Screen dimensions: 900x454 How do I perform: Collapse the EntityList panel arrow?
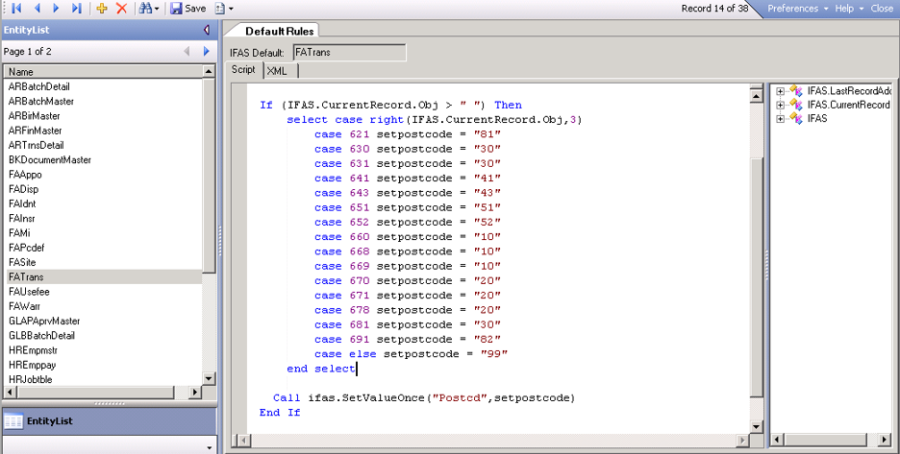click(x=207, y=31)
